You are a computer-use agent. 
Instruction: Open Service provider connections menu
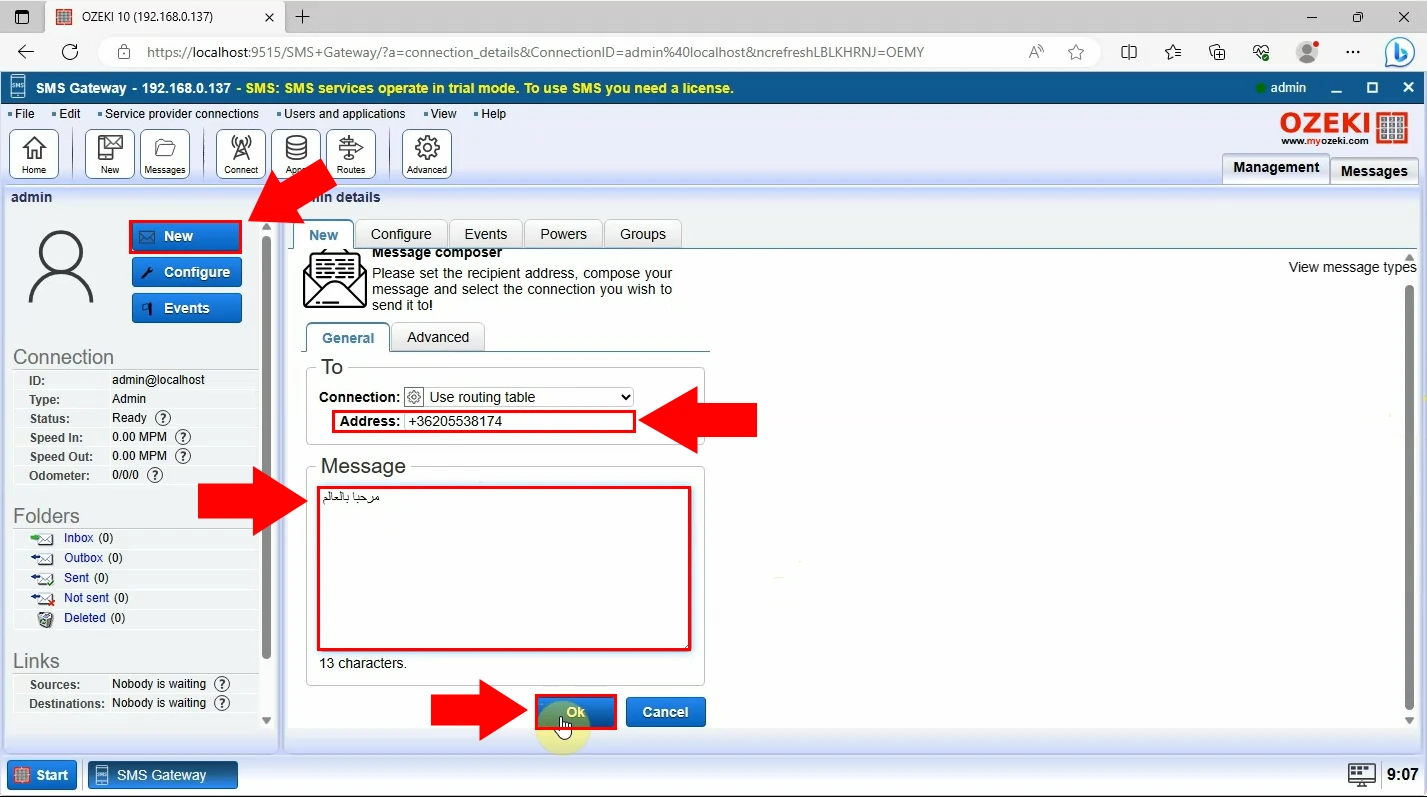tap(181, 114)
